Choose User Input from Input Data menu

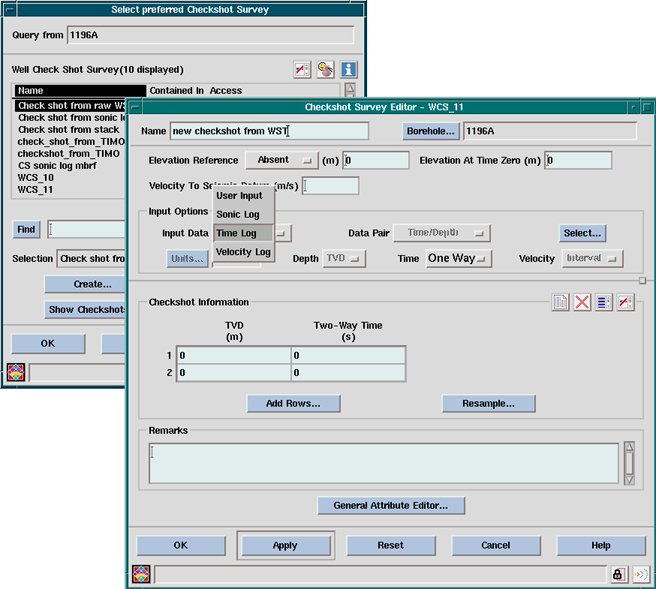(x=243, y=196)
